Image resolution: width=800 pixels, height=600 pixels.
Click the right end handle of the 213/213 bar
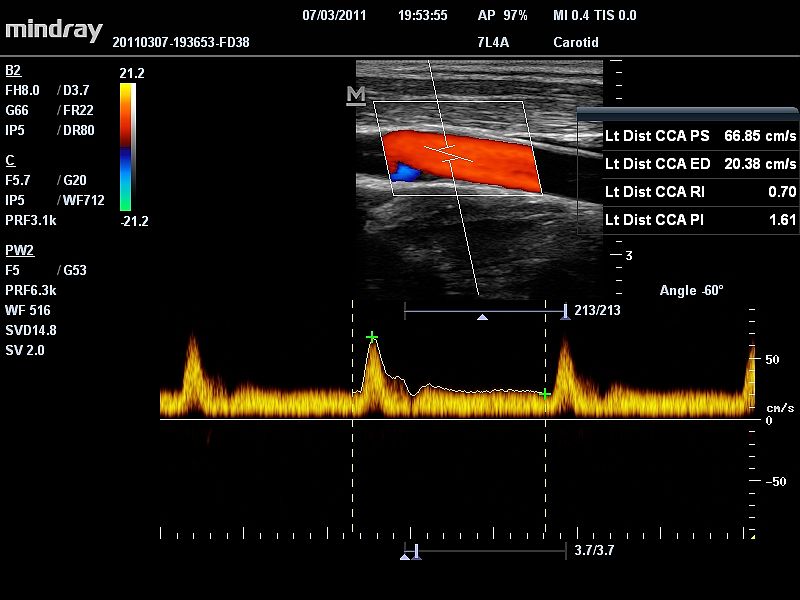pos(565,311)
